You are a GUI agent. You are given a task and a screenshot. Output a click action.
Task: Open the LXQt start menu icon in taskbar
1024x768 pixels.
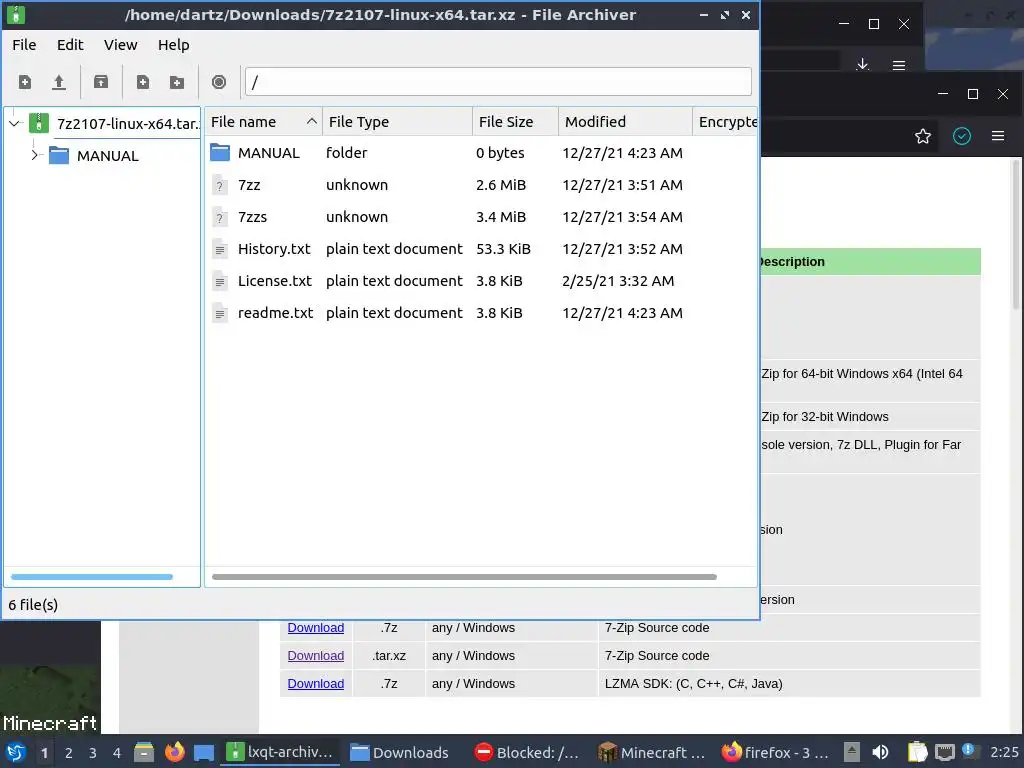click(16, 752)
